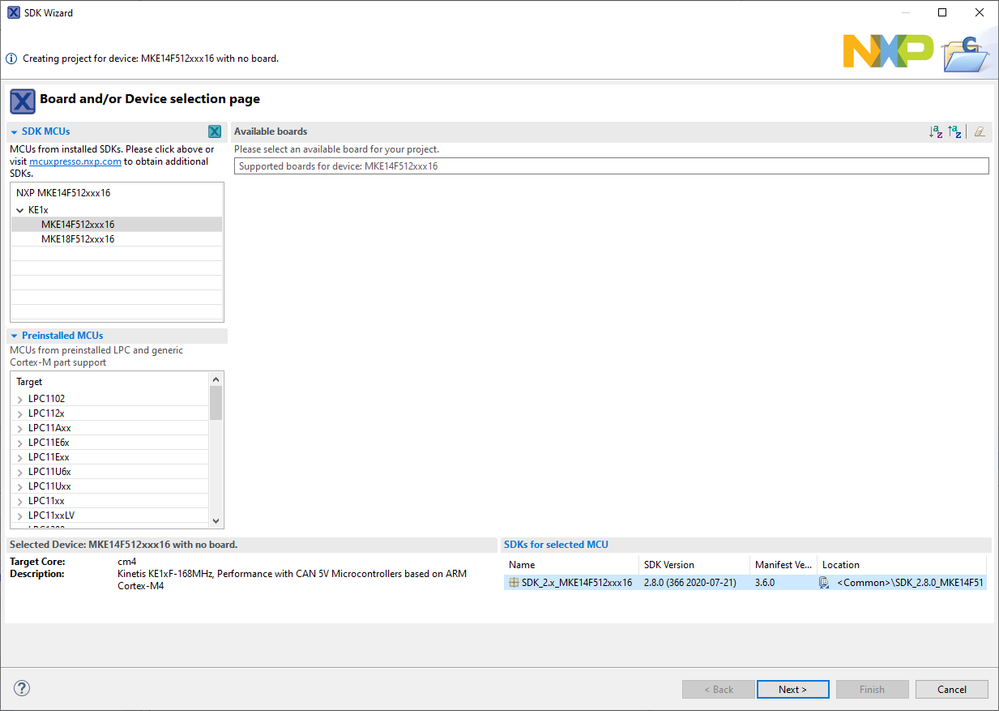The image size is (999, 711).
Task: Click the Available boards heading
Action: (x=271, y=131)
